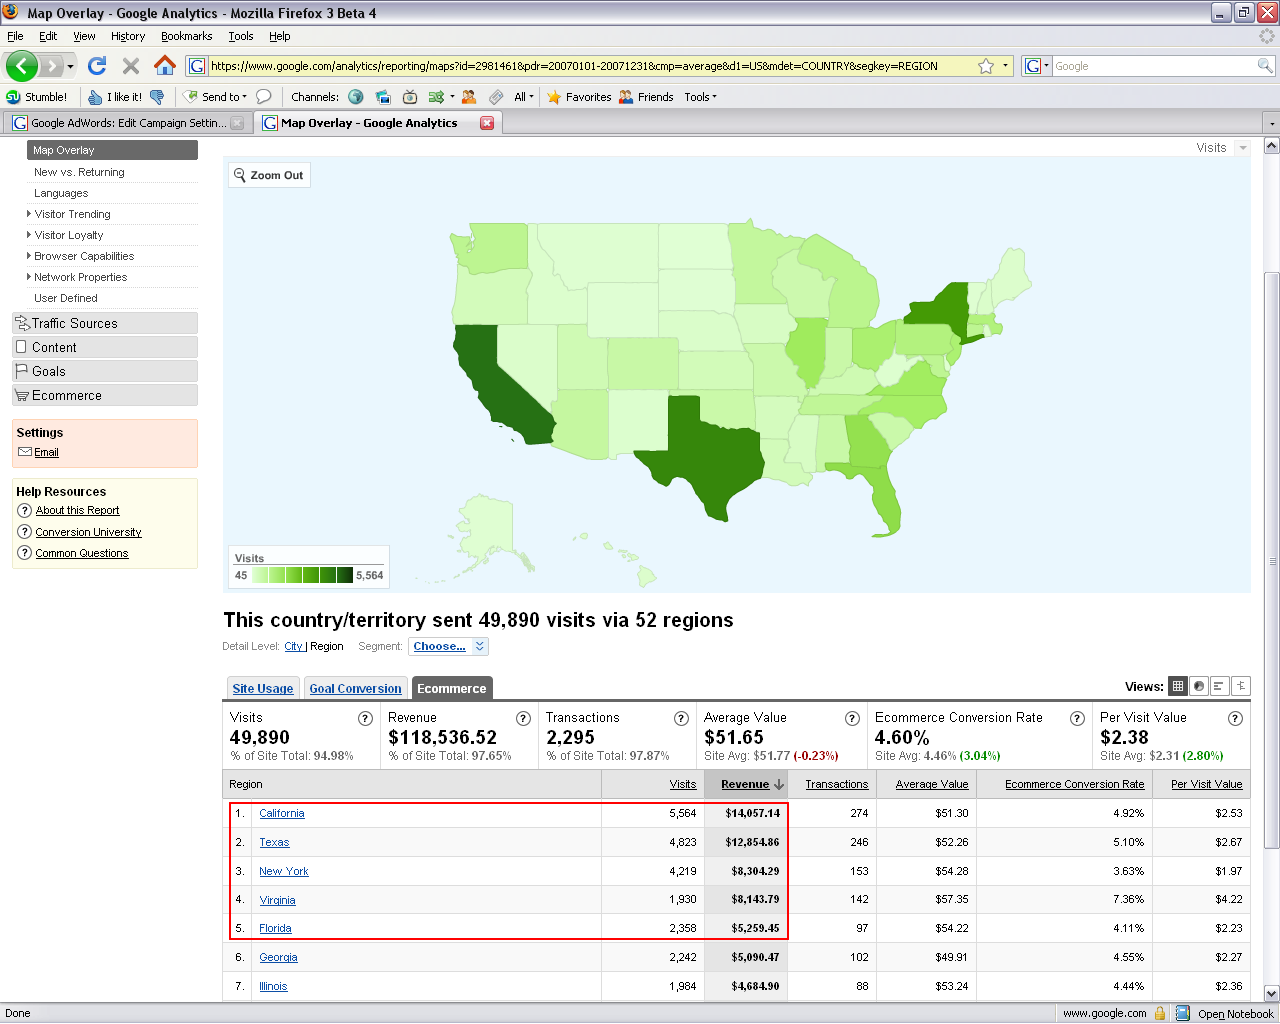Click the Google search input field

coord(1154,66)
